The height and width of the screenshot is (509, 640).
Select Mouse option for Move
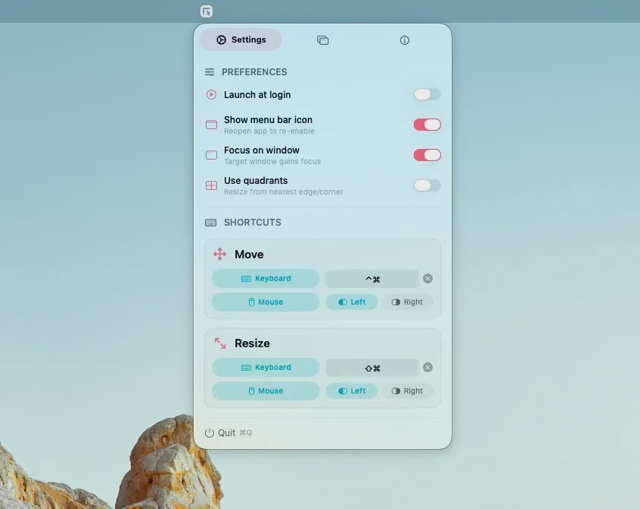point(266,302)
